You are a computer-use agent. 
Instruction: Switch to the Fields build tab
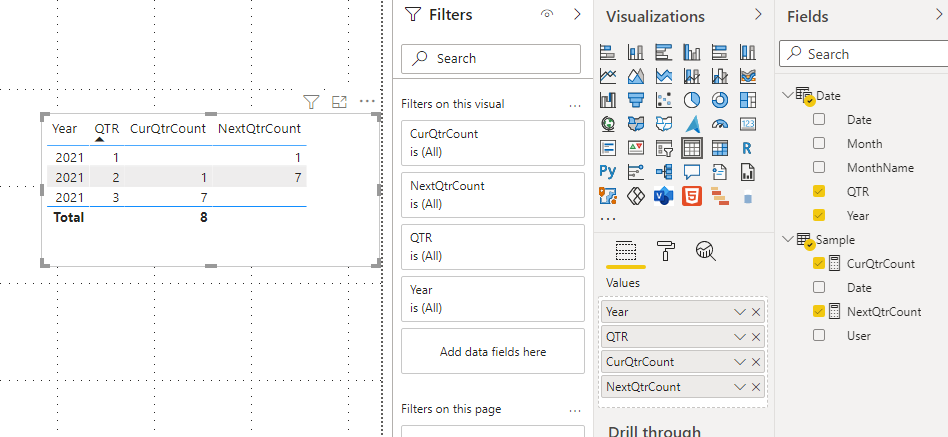pos(626,250)
